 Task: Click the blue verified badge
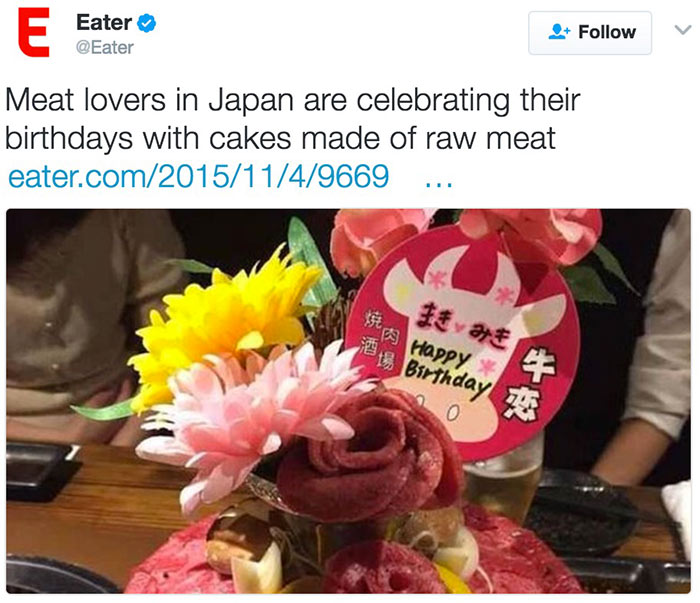click(147, 22)
